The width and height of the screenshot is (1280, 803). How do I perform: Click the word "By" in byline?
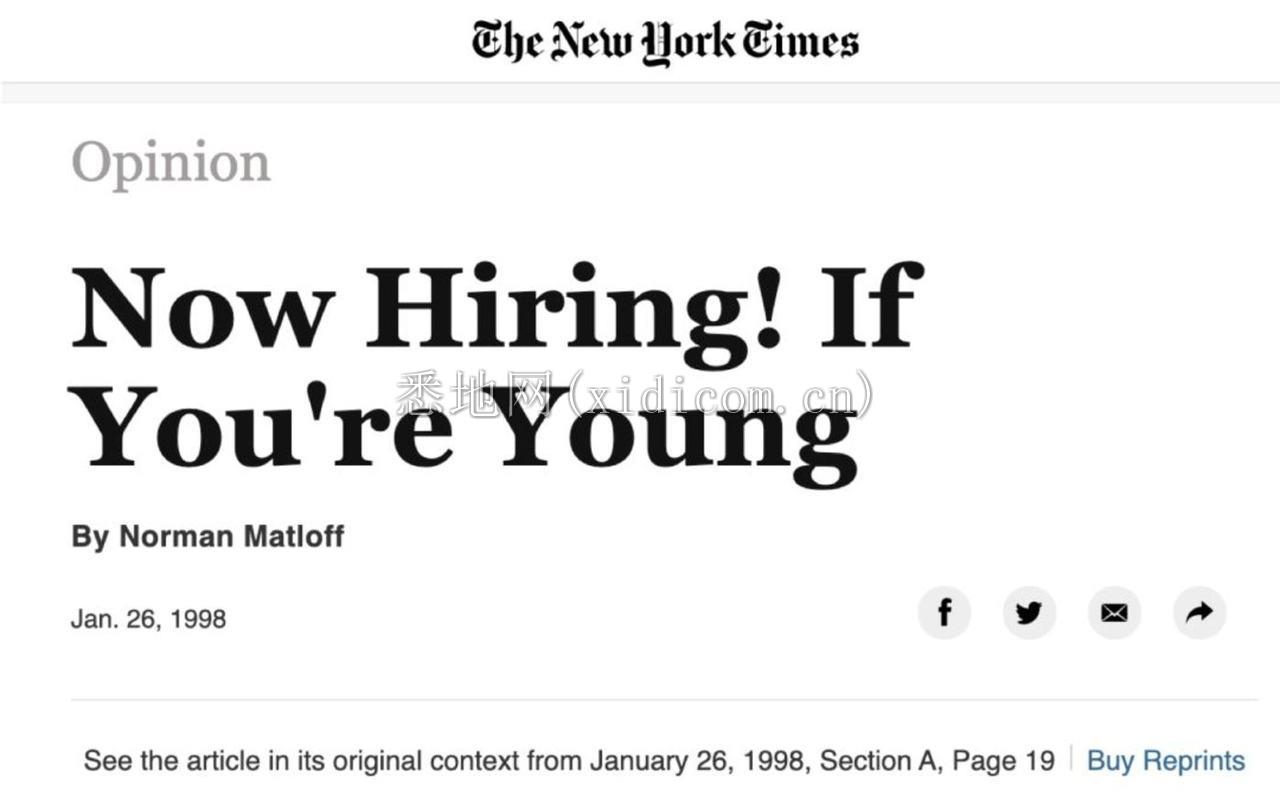pos(90,537)
